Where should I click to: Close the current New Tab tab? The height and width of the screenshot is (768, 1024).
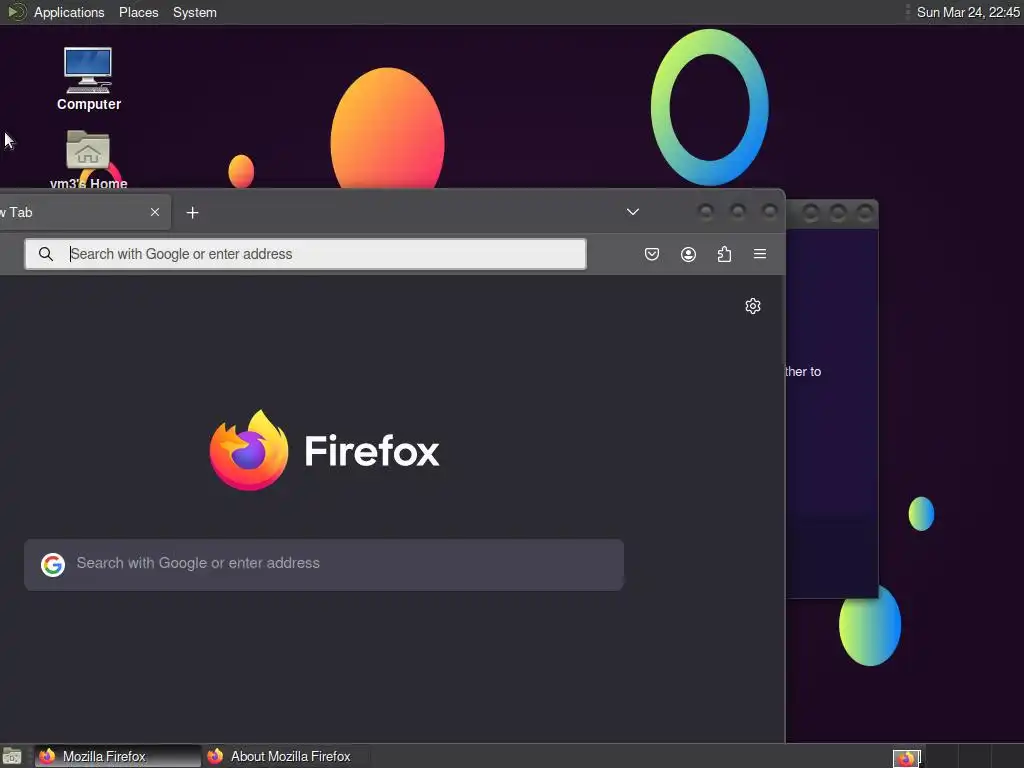(155, 212)
